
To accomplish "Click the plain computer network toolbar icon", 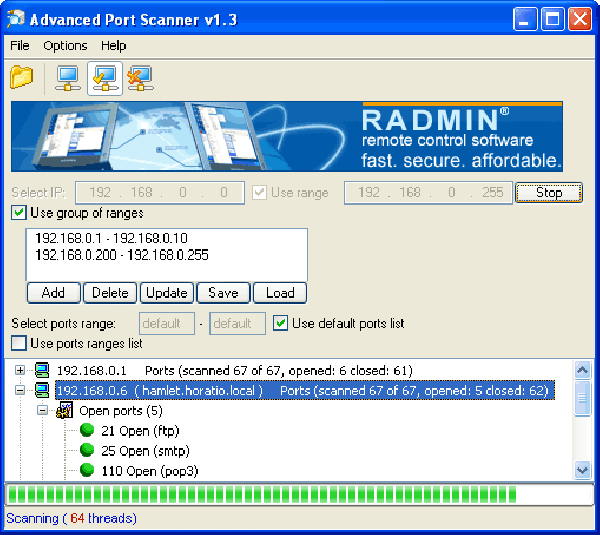I will (68, 78).
